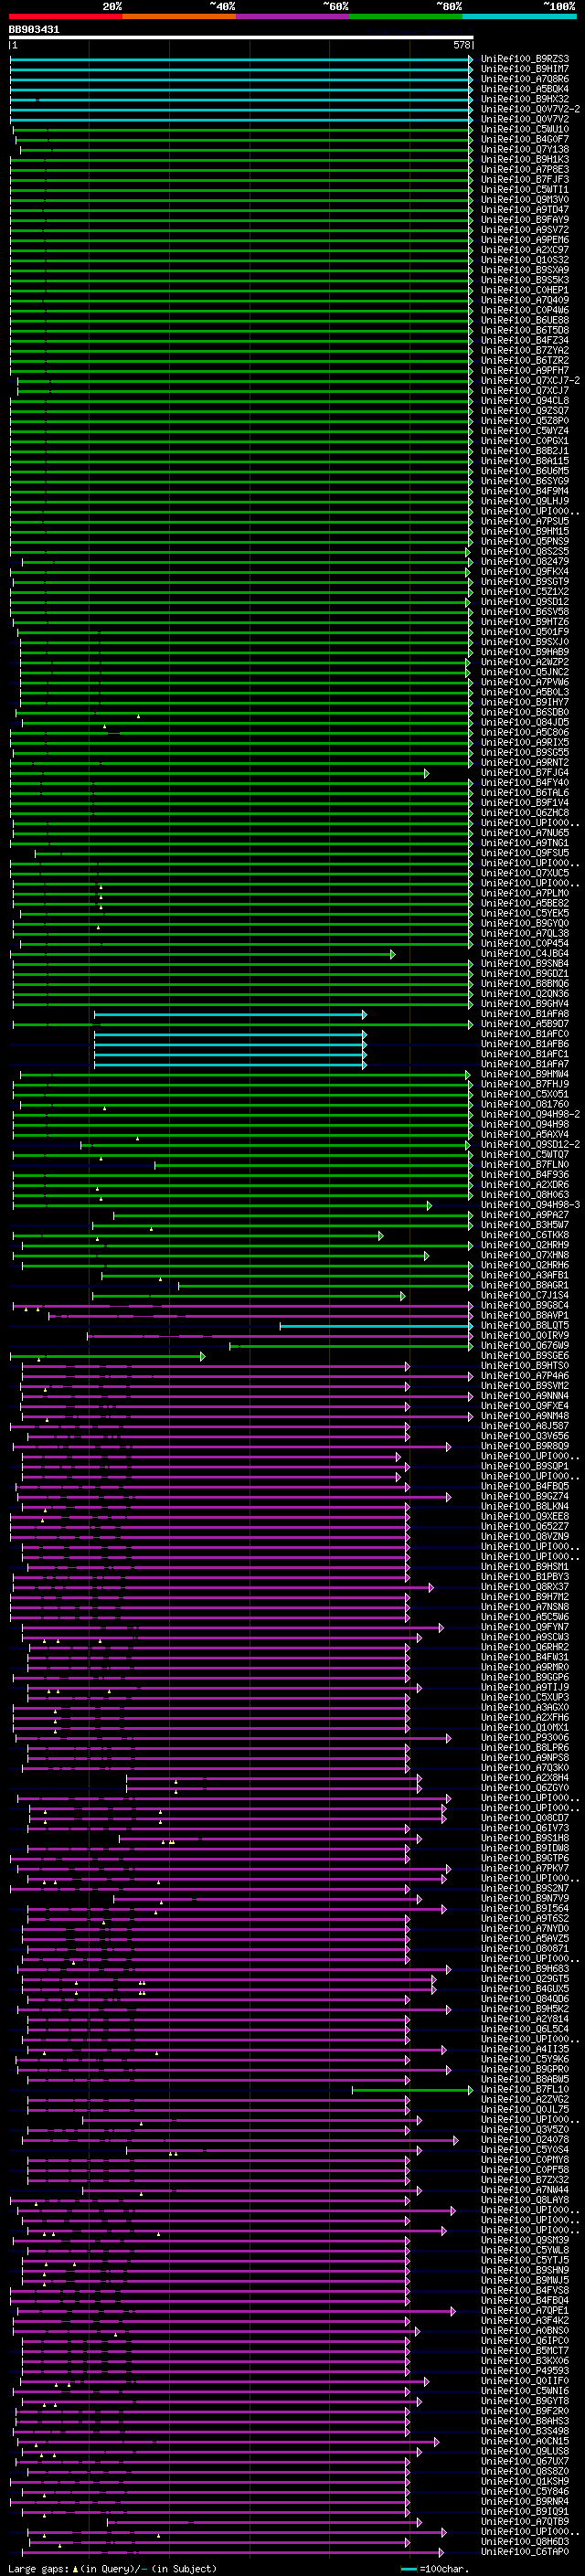
Task: Click query end position label 578
Action: pyautogui.click(x=462, y=46)
